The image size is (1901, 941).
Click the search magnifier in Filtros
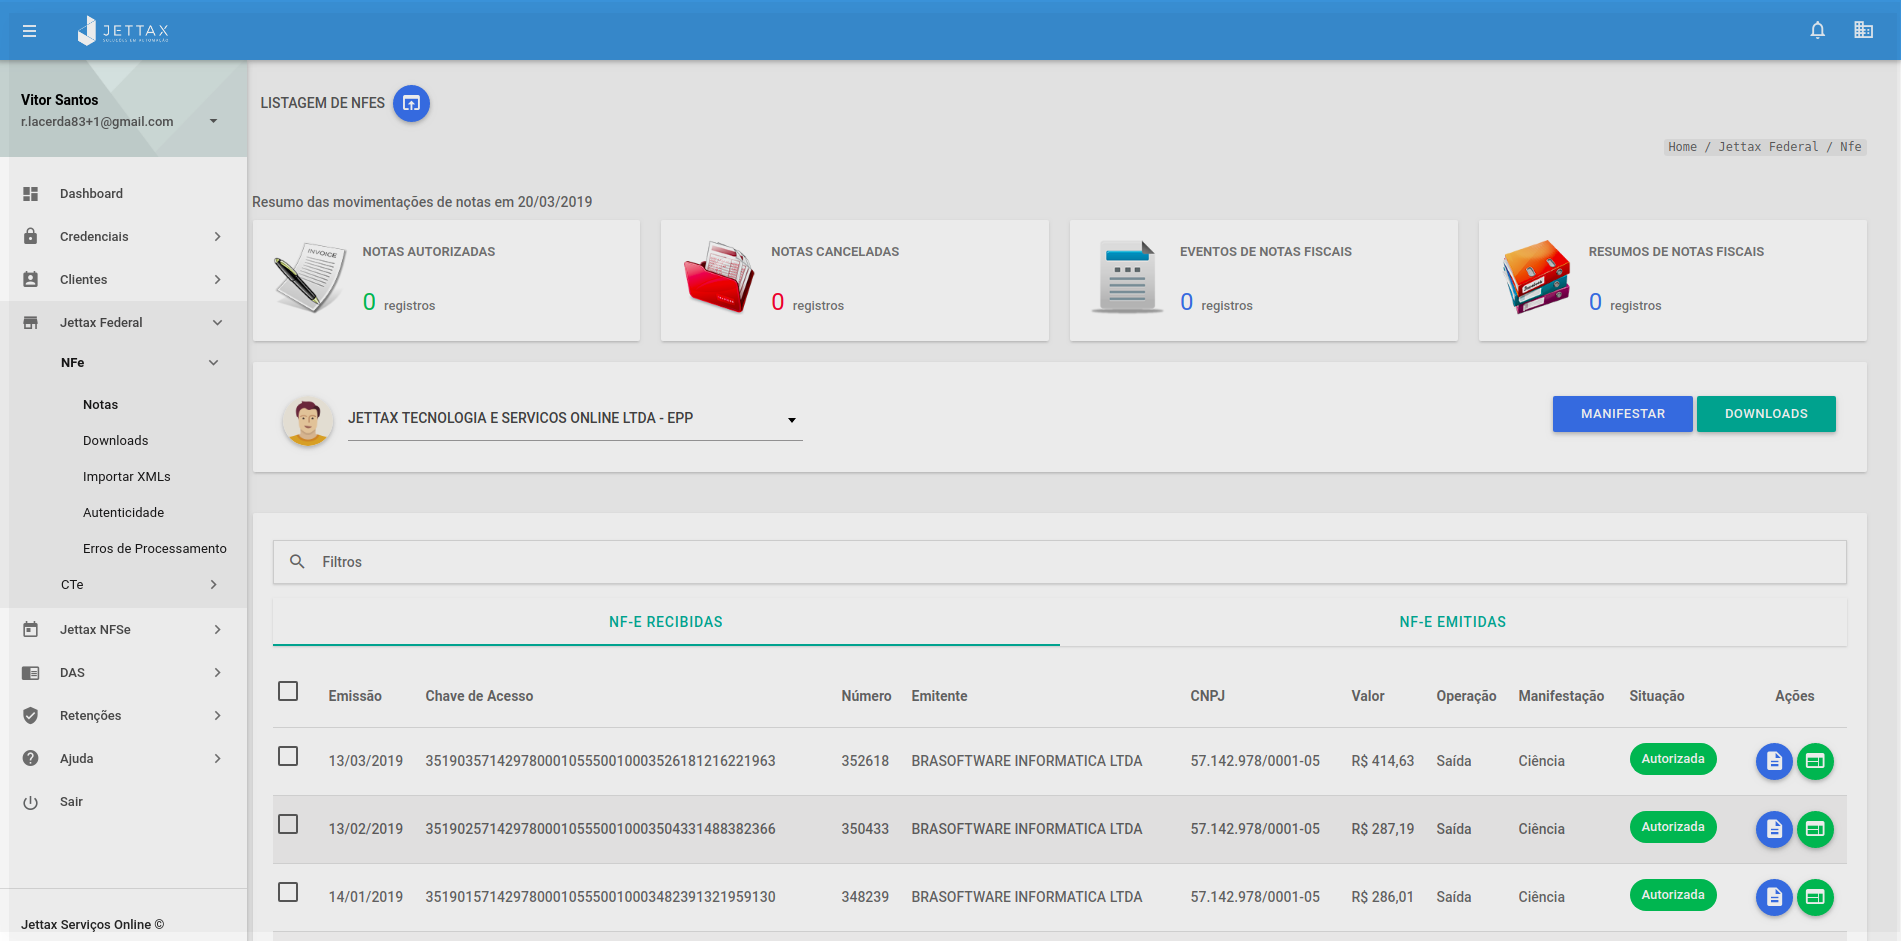point(297,562)
